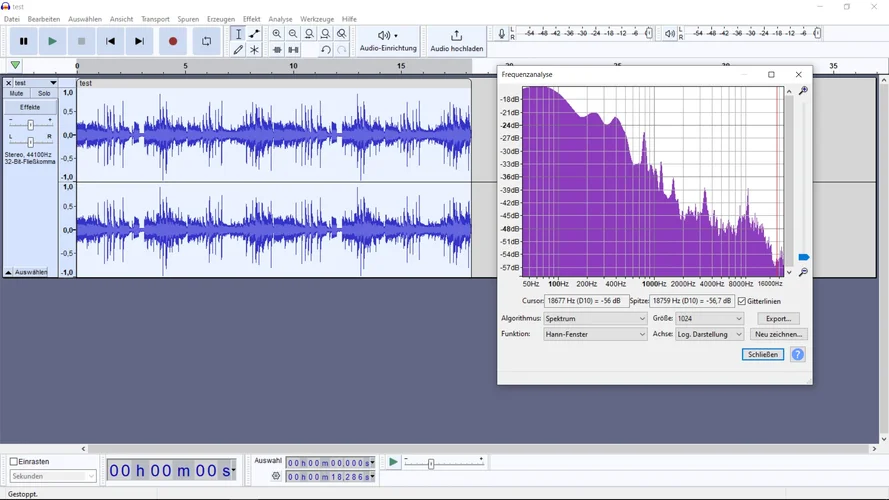Select the Selection (I-beam) tool
The image size is (889, 500).
point(238,34)
